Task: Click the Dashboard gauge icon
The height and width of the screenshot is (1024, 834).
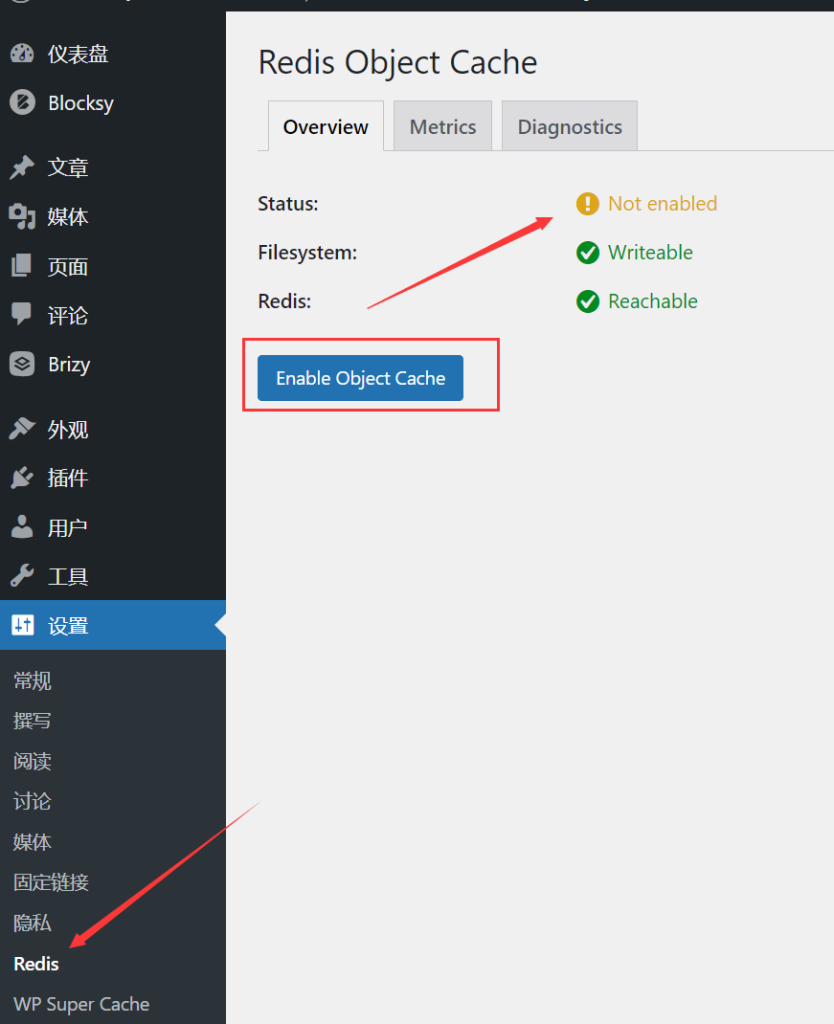Action: [x=22, y=54]
